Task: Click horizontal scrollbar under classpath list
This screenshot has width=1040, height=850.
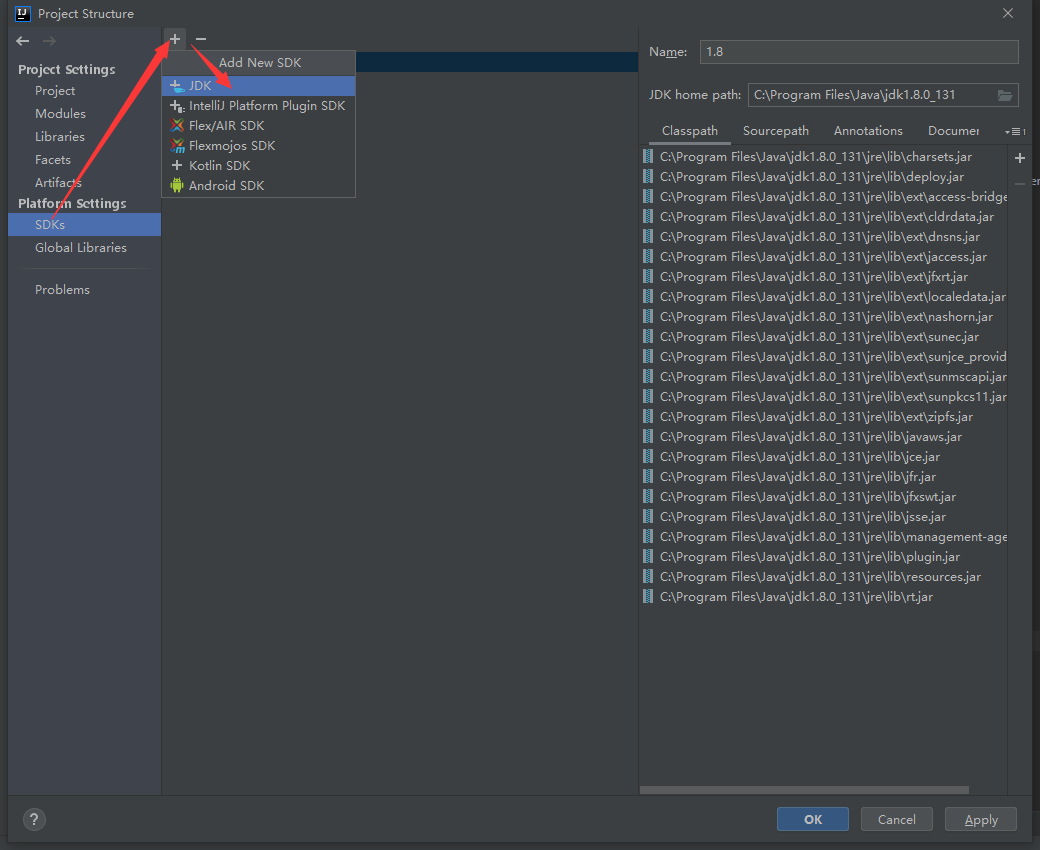Action: point(804,790)
